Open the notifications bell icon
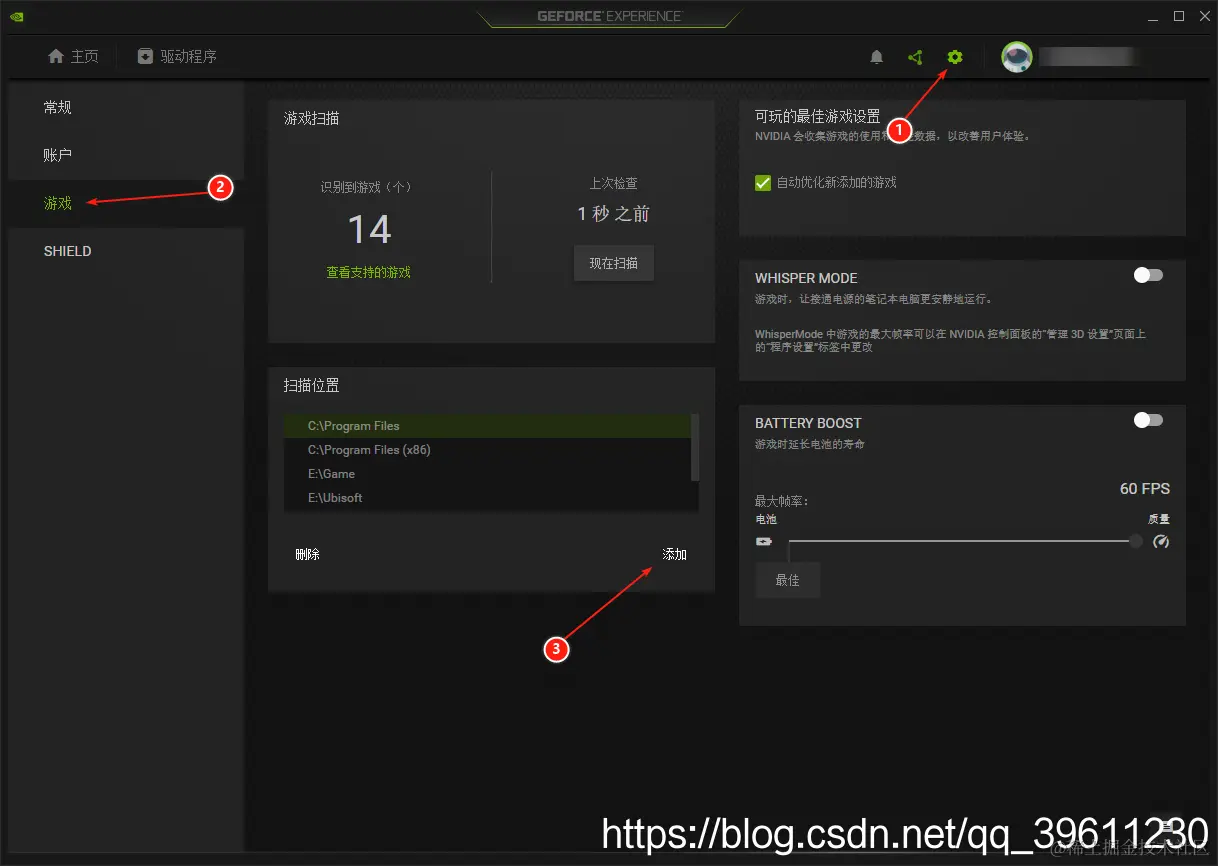 pos(877,57)
